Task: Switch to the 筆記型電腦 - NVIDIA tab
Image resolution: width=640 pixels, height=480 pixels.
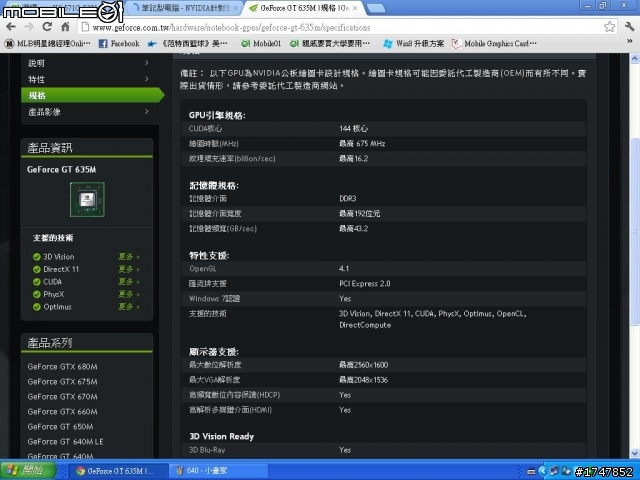Action: click(x=184, y=8)
